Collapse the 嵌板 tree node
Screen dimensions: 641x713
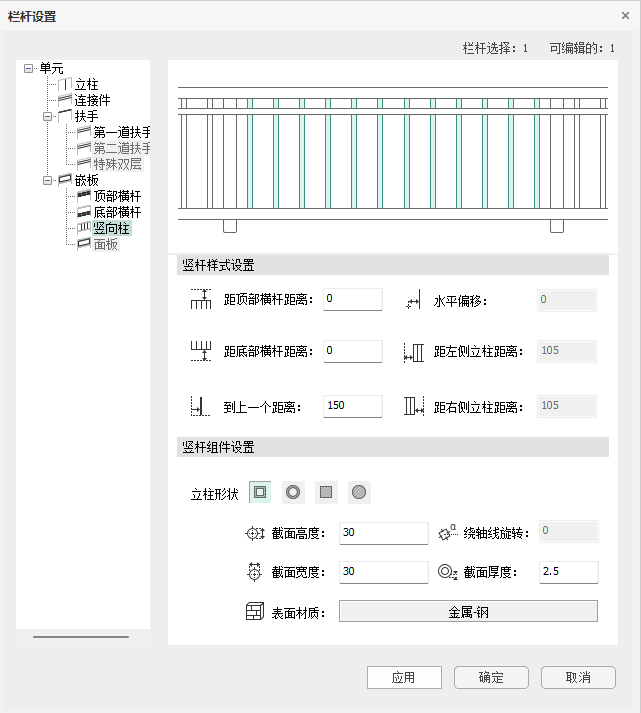coord(47,181)
